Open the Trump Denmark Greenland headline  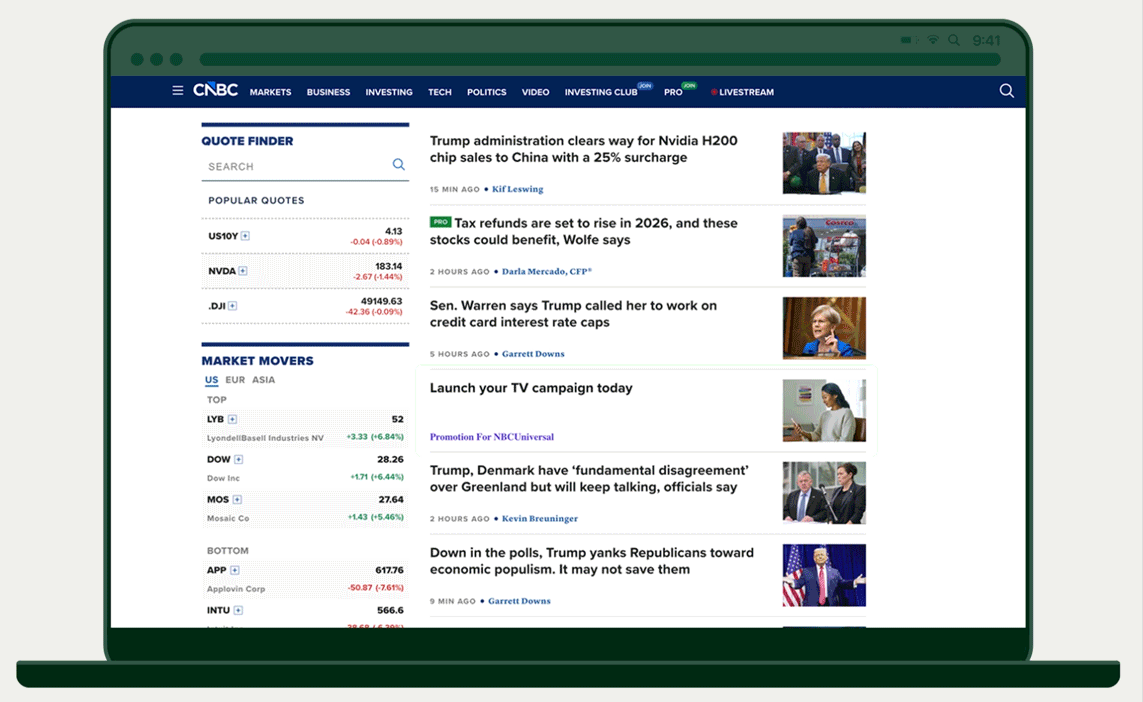pyautogui.click(x=589, y=478)
